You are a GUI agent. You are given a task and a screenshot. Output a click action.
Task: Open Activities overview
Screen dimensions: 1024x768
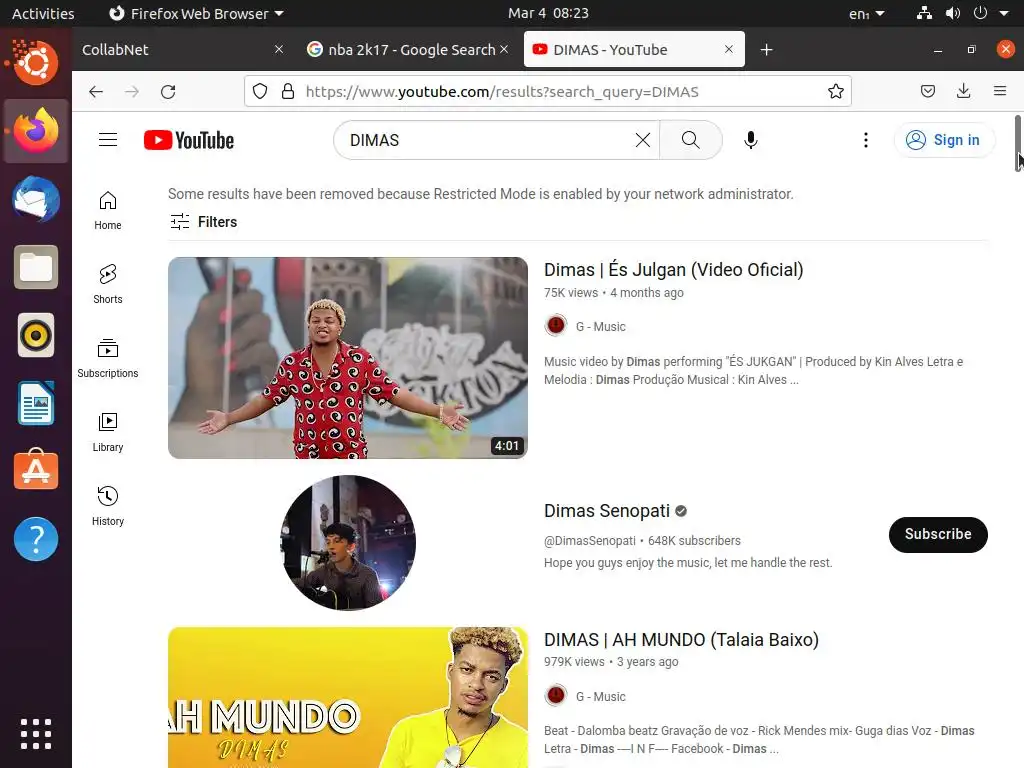[x=43, y=13]
